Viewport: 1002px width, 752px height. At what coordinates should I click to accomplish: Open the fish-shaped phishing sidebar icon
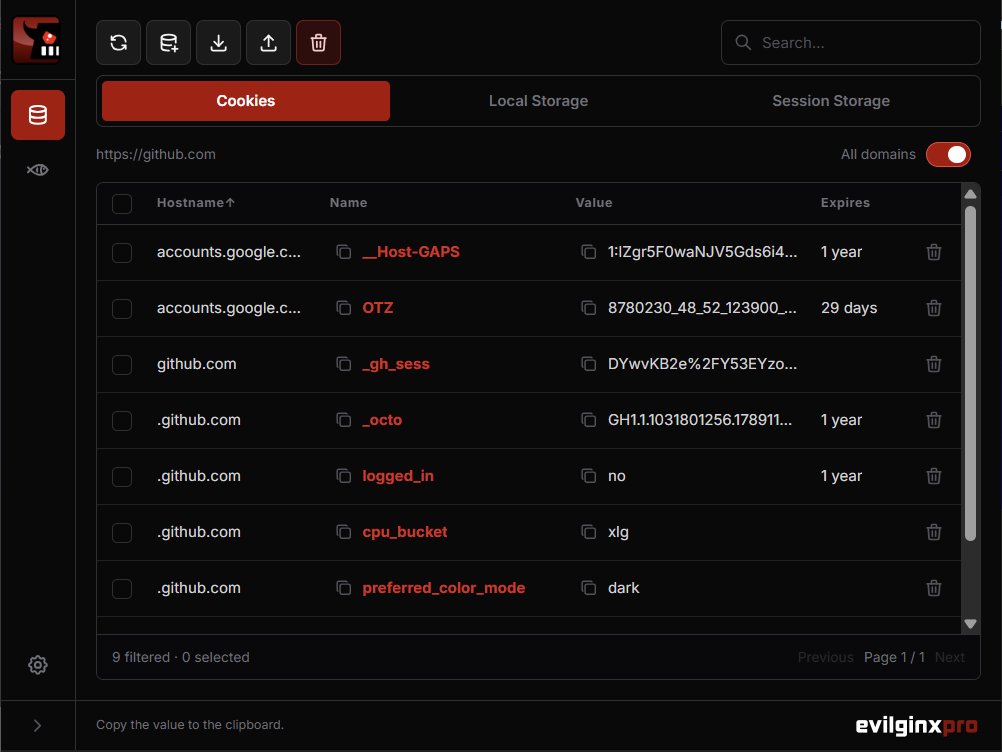click(38, 170)
